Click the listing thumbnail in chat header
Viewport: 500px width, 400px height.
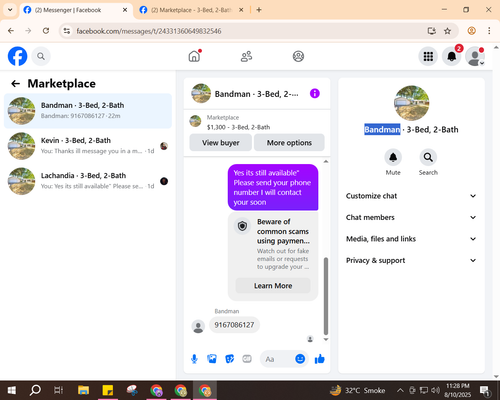click(x=201, y=94)
